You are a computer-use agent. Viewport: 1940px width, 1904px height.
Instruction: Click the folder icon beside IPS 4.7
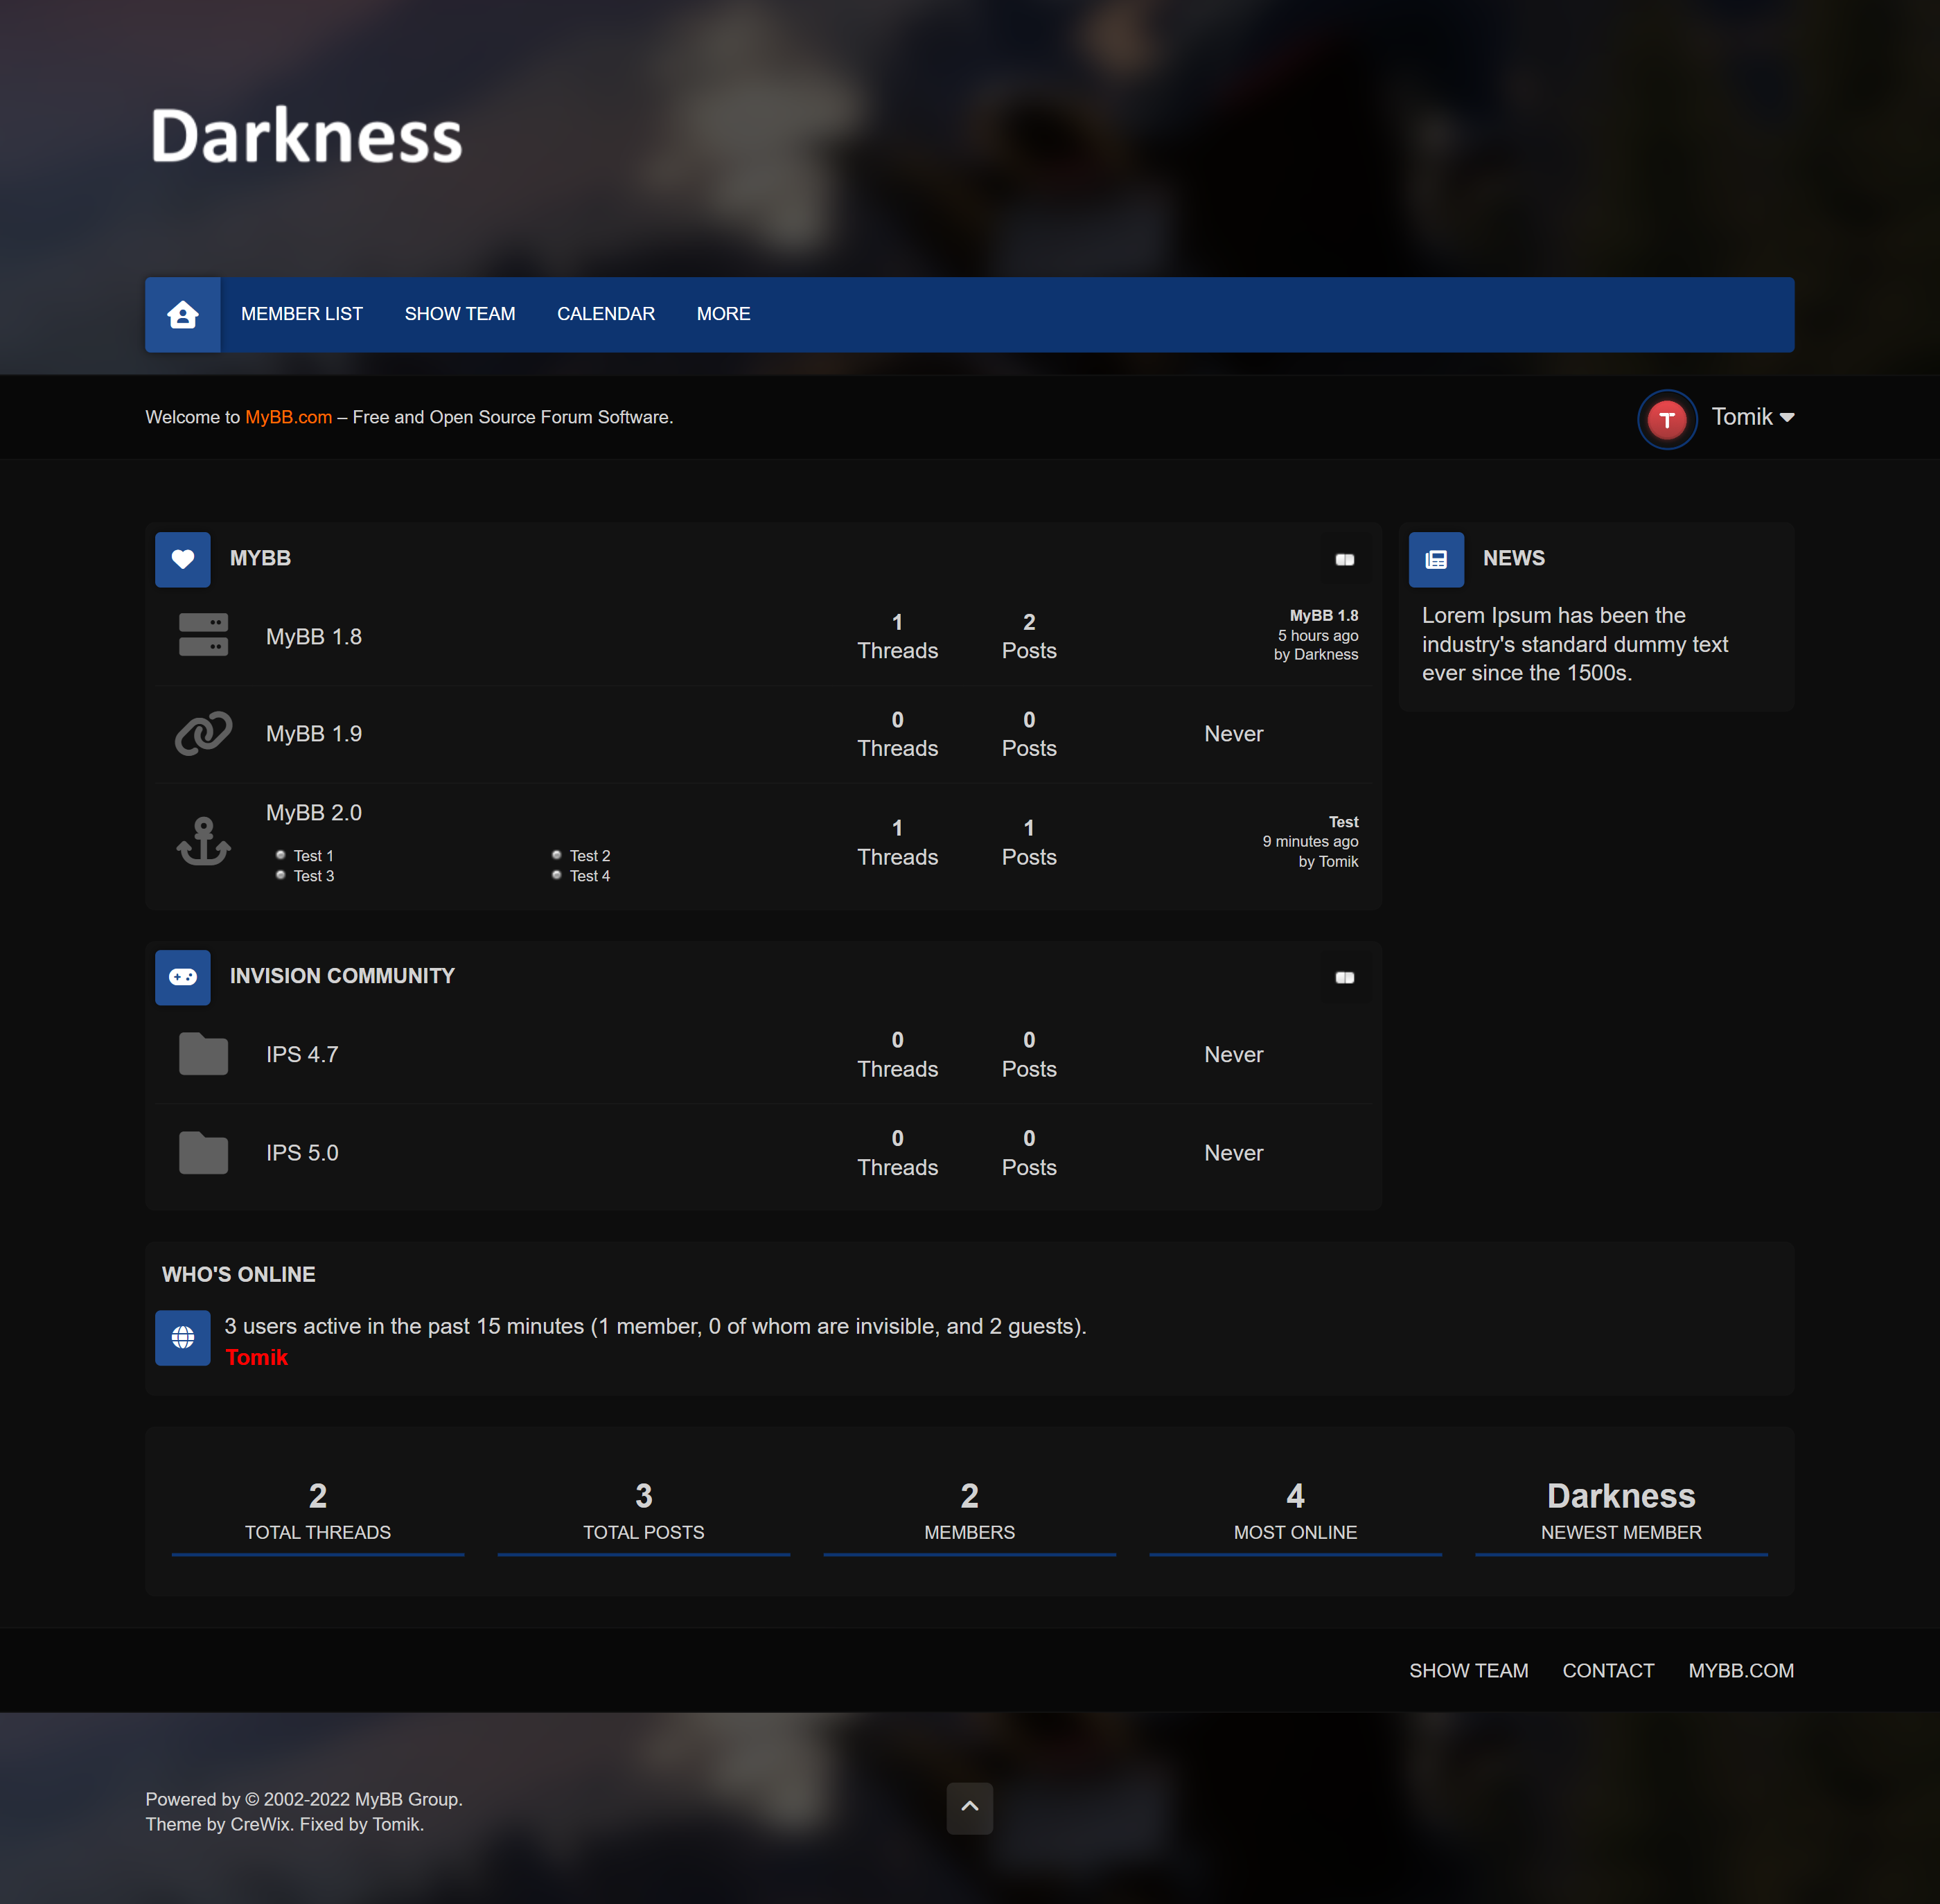tap(203, 1054)
